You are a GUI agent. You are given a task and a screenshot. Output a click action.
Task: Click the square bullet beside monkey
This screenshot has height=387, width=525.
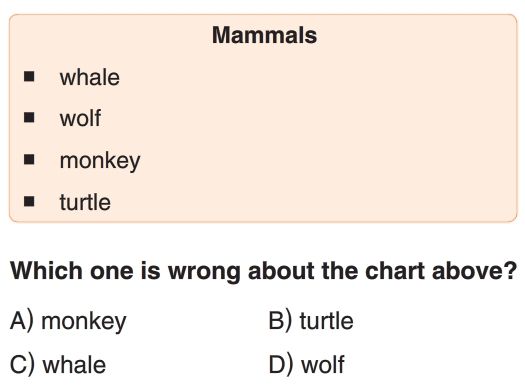click(29, 159)
